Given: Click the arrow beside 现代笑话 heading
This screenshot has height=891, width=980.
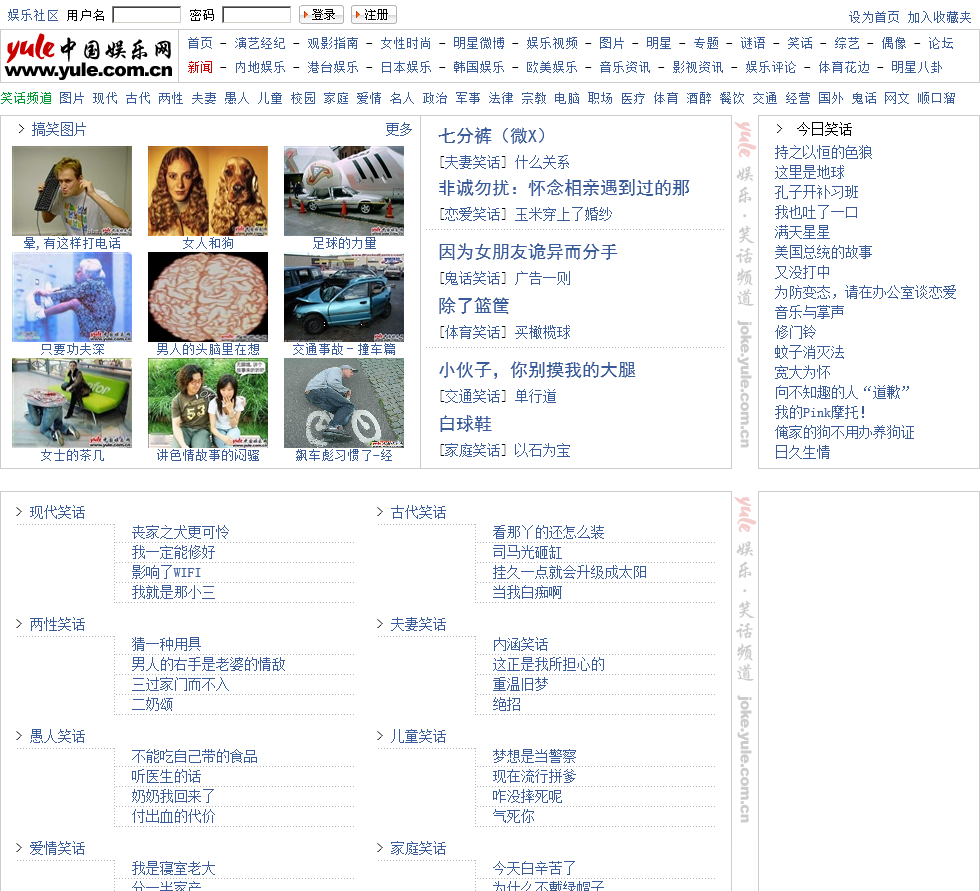Looking at the screenshot, I should pos(19,512).
